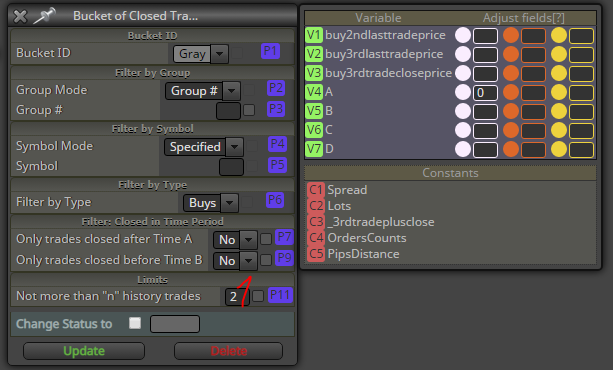Viewport: 613px width, 370px height.
Task: Toggle checkbox for closed before Time B
Action: tap(266, 260)
